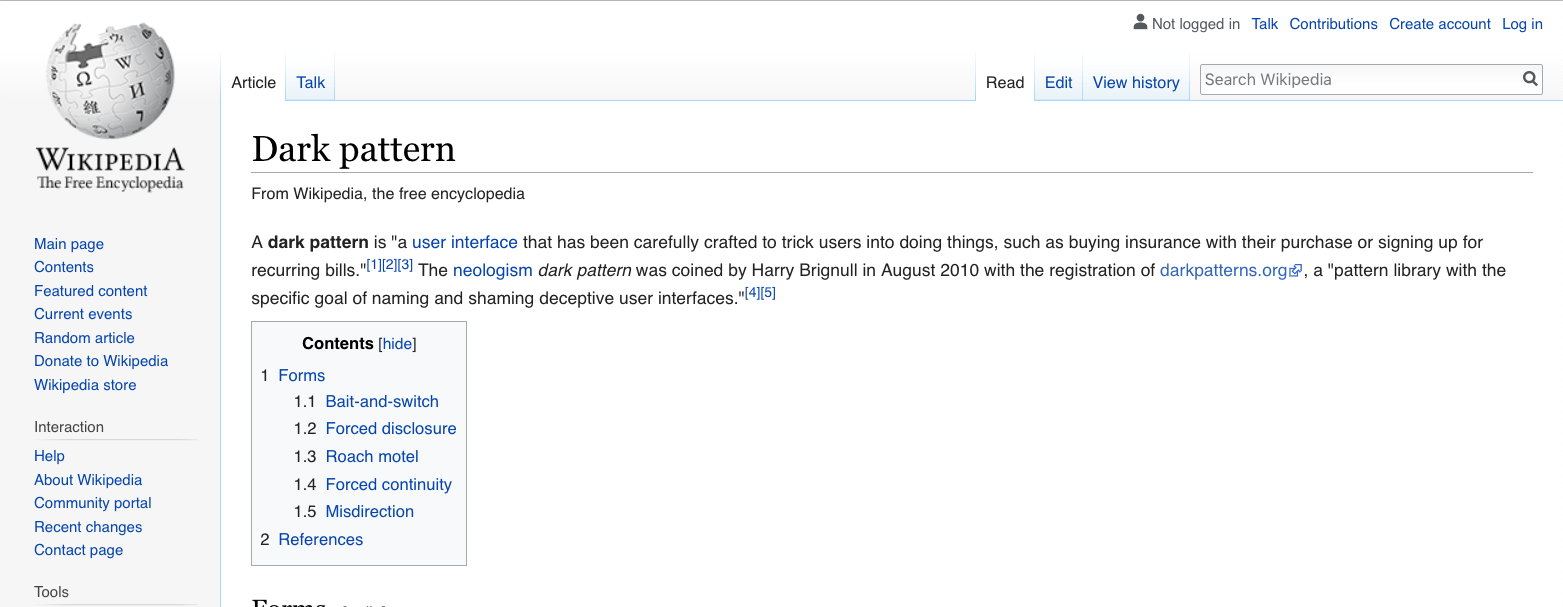
Task: Switch to the Talk tab
Action: [x=309, y=82]
